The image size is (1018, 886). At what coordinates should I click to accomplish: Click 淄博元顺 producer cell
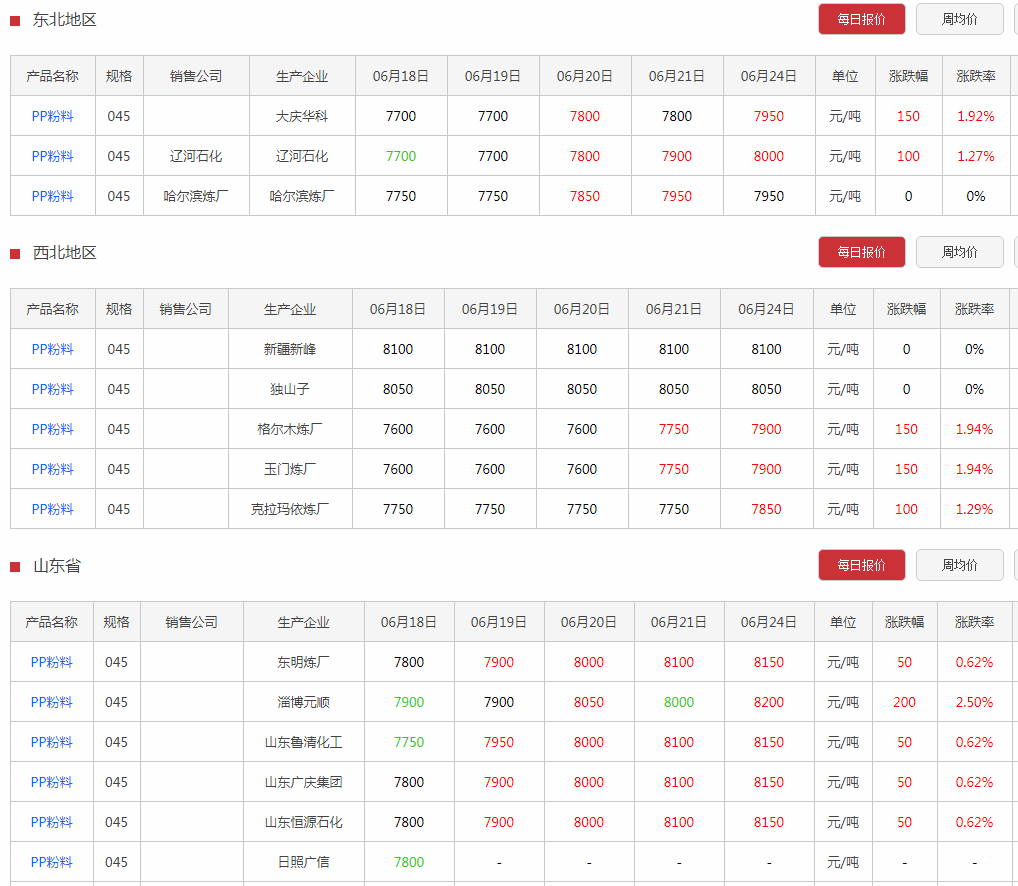pos(303,702)
